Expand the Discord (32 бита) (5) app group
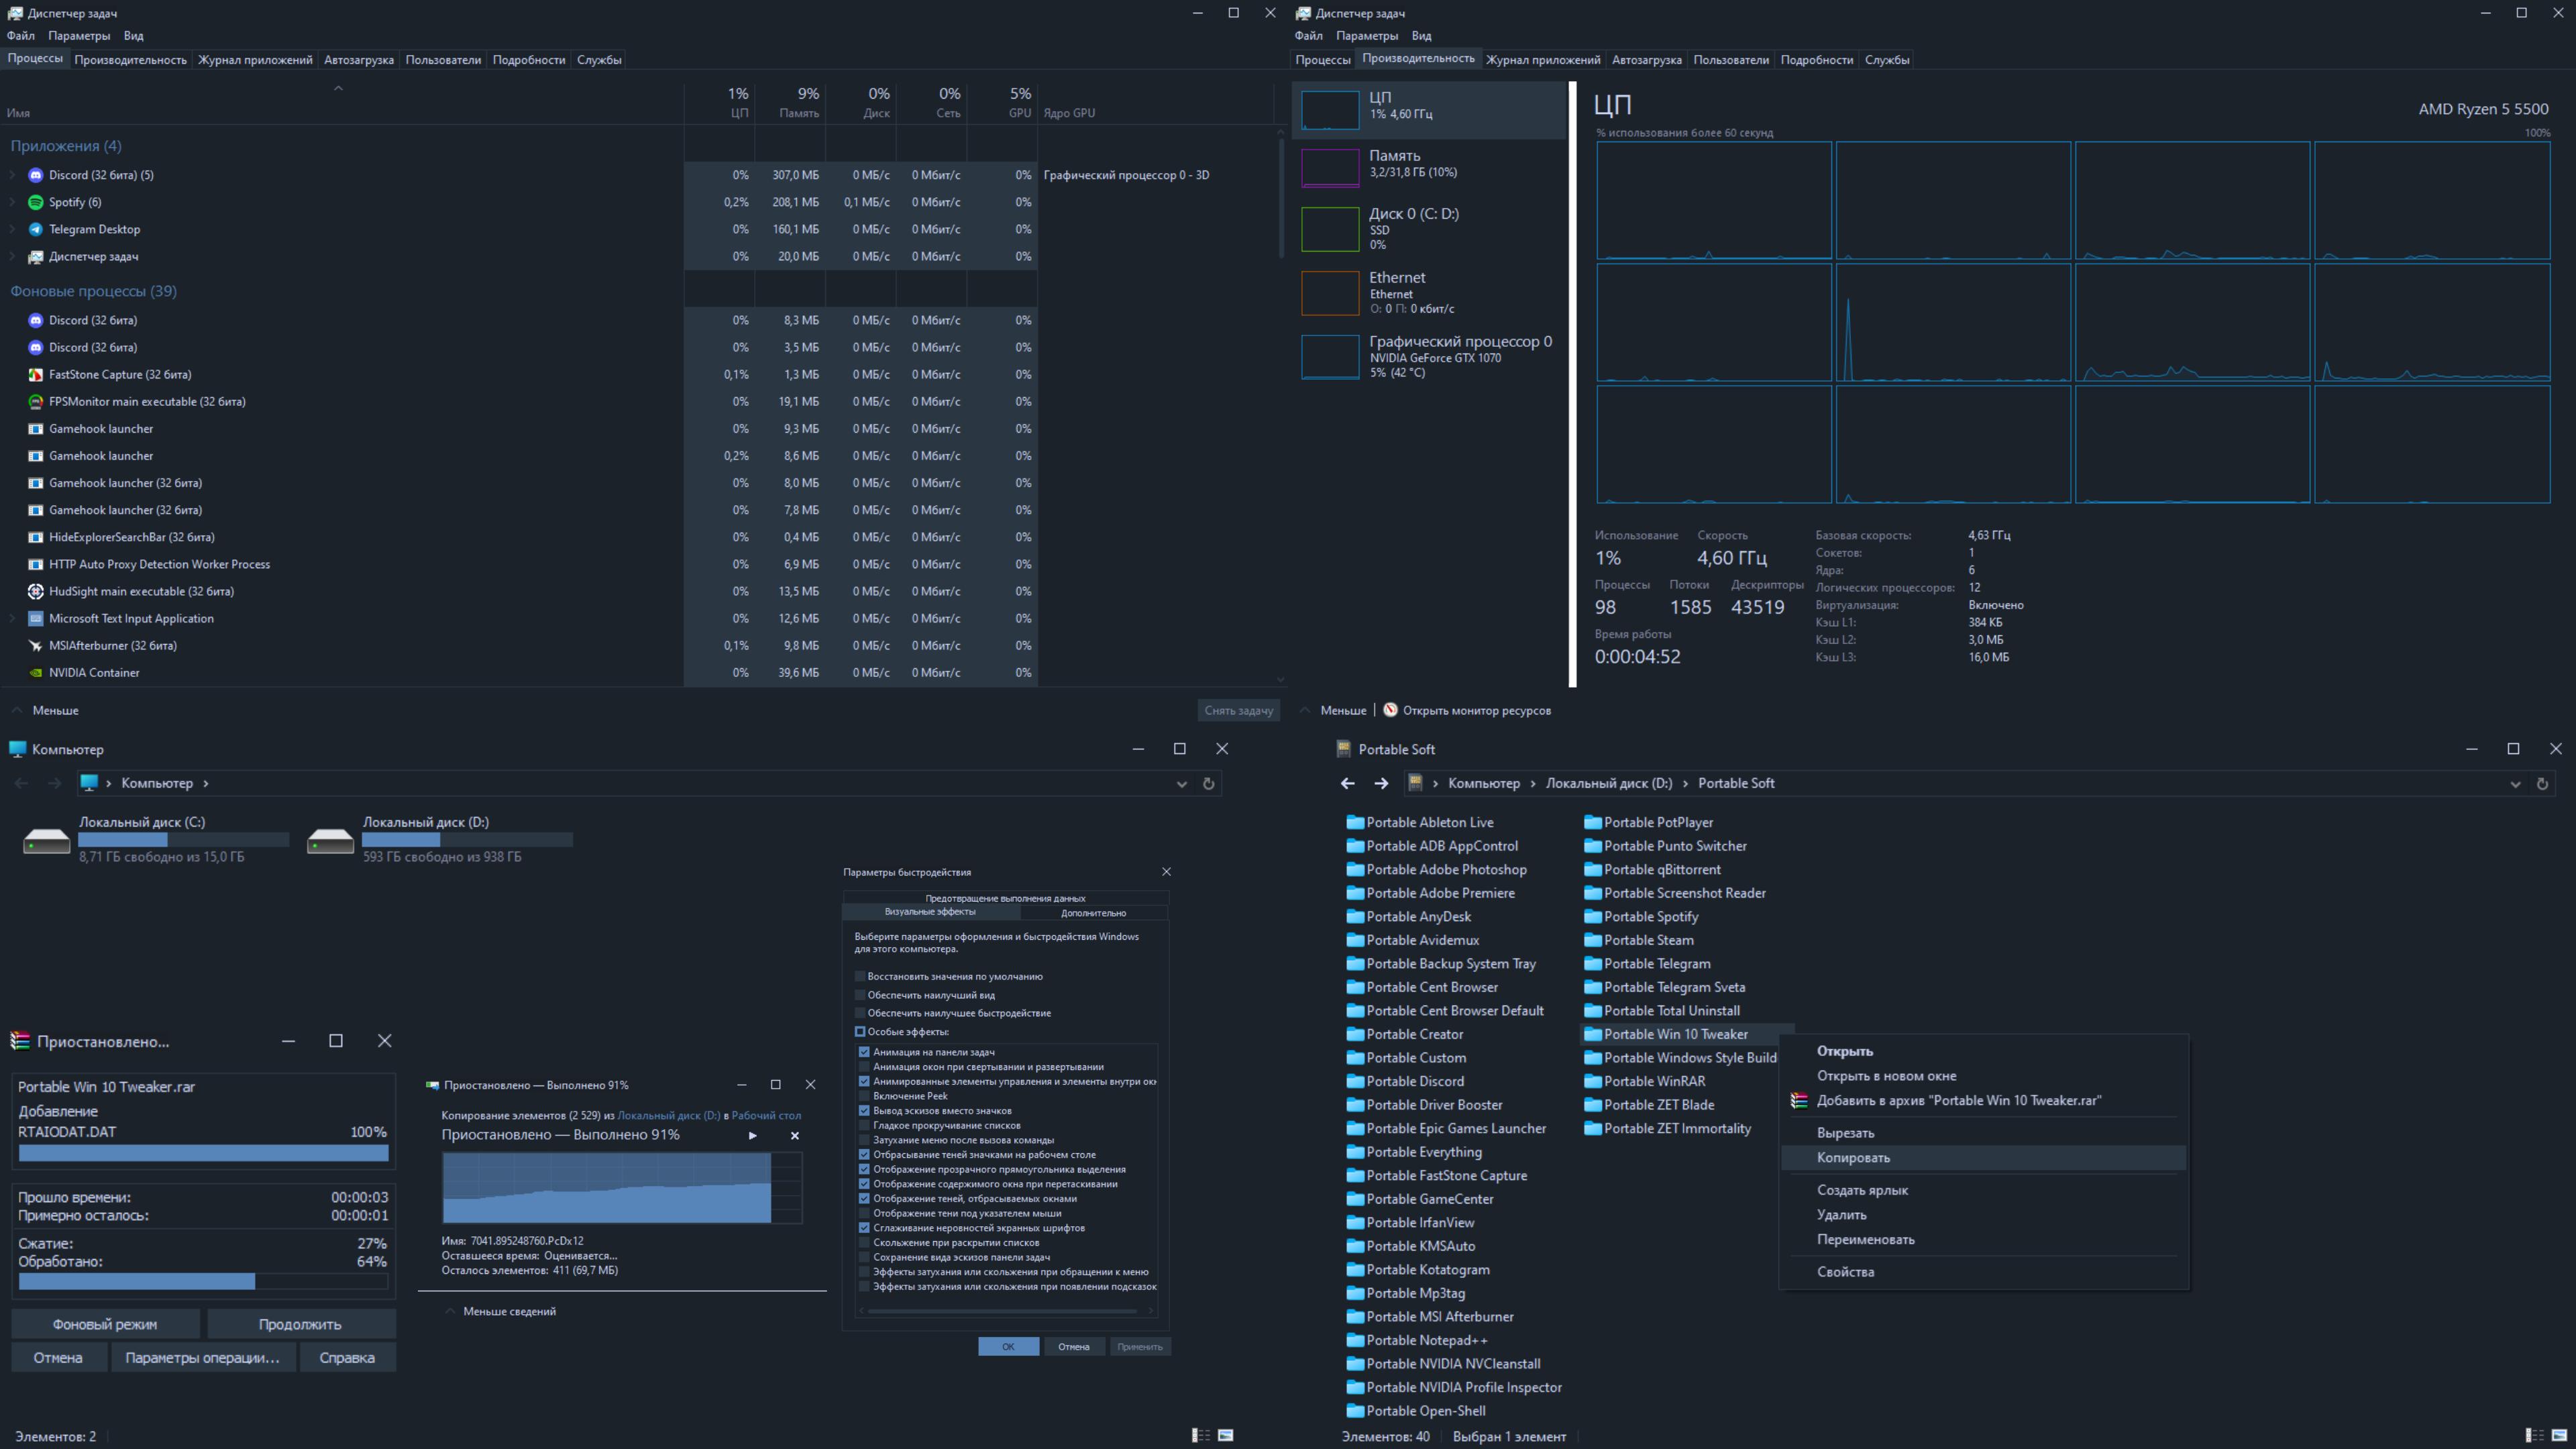The image size is (2576, 1449). pyautogui.click(x=13, y=175)
